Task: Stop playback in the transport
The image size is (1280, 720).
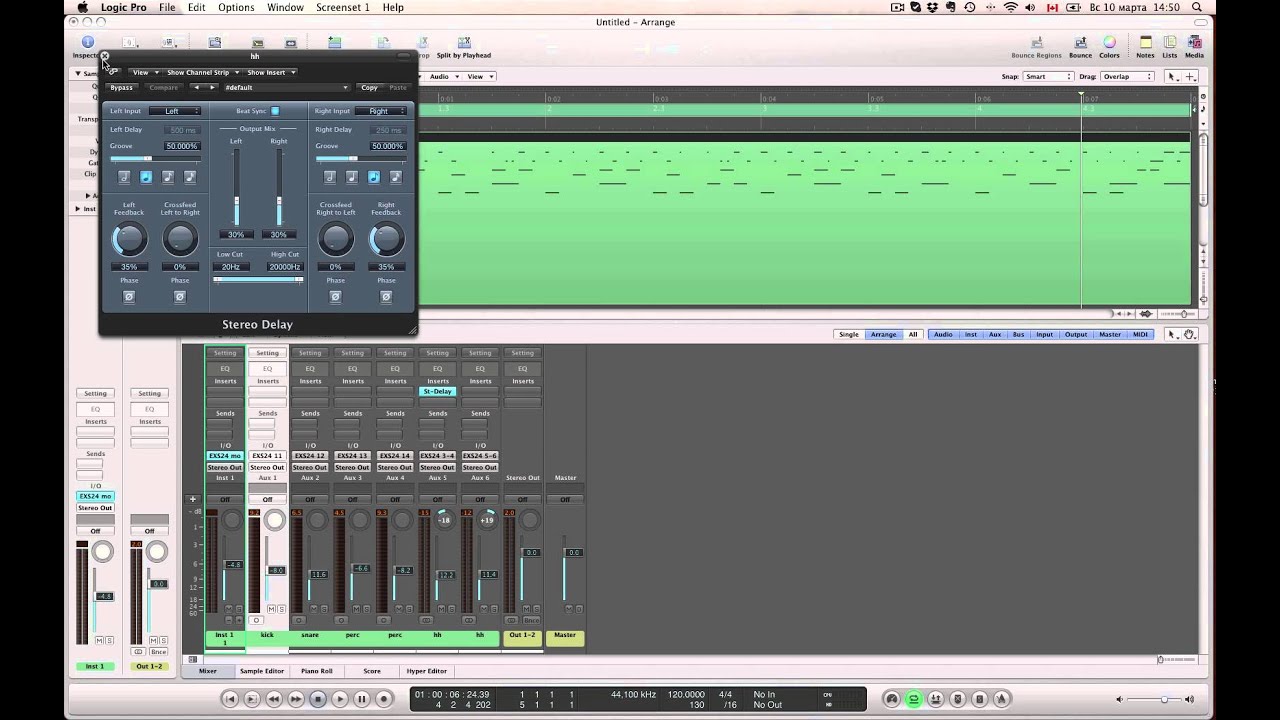Action: 318,699
